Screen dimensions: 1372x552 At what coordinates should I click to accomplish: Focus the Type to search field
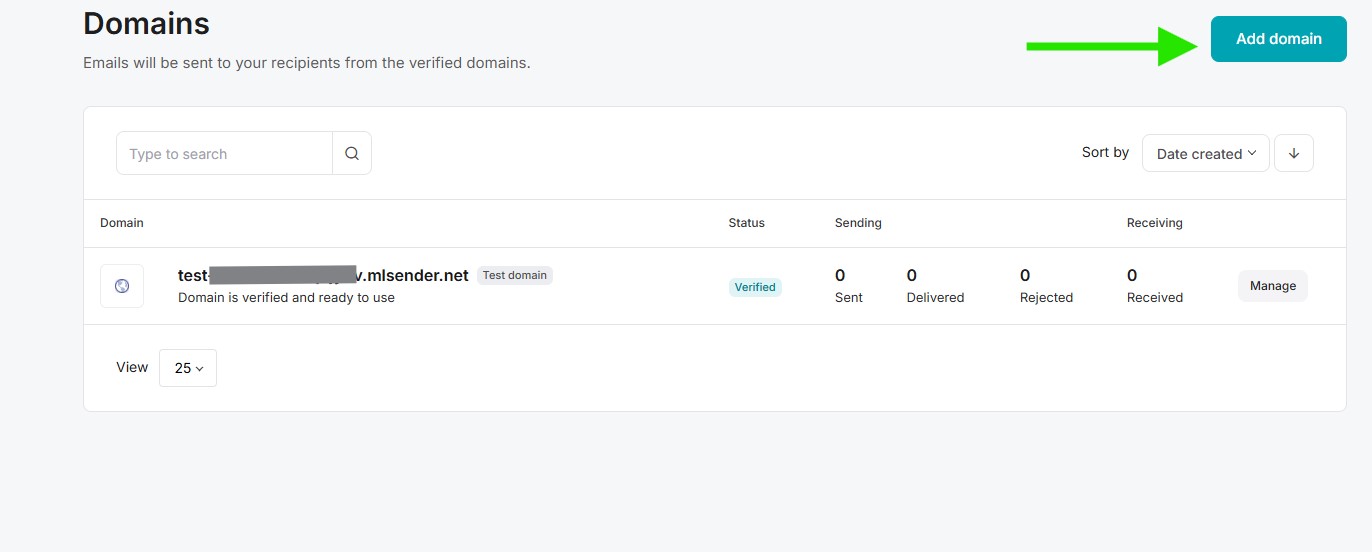225,153
